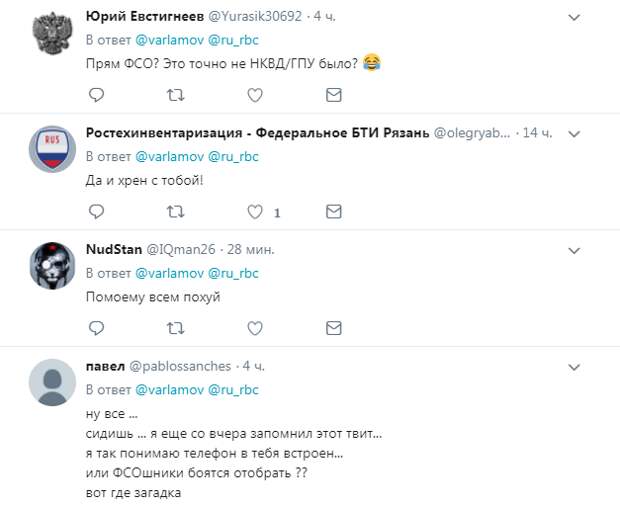Screen dimensions: 620x507
Task: Like the Ростехинвентаризация tweet with 1 like
Action: pyautogui.click(x=255, y=211)
